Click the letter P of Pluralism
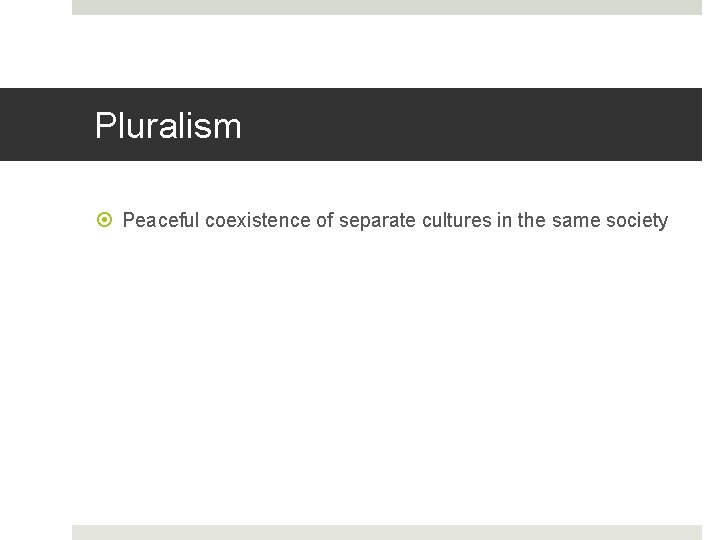 pyautogui.click(x=103, y=126)
